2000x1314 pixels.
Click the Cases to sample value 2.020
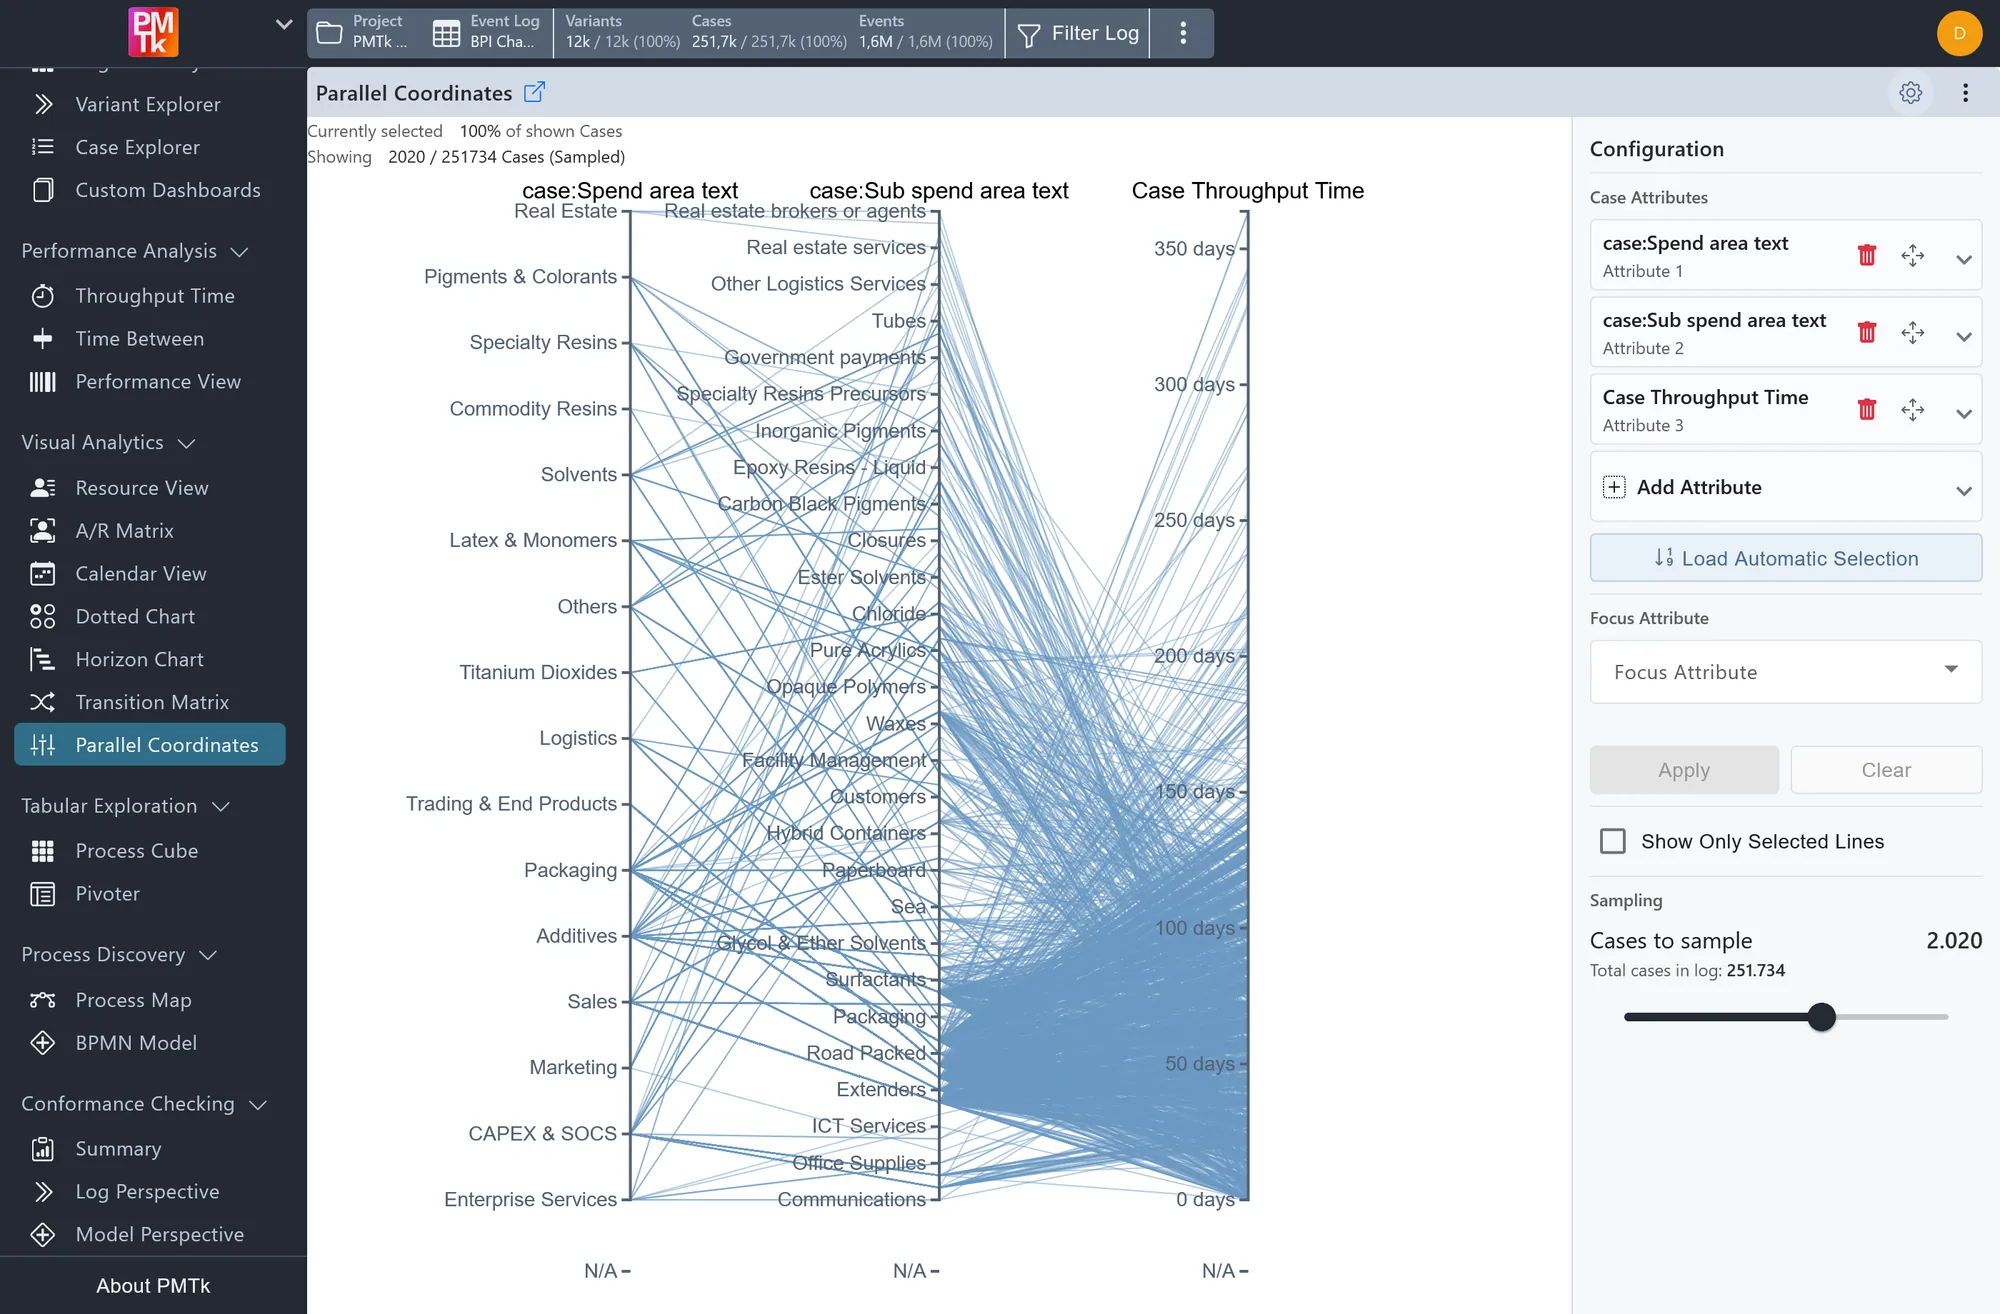point(1954,941)
